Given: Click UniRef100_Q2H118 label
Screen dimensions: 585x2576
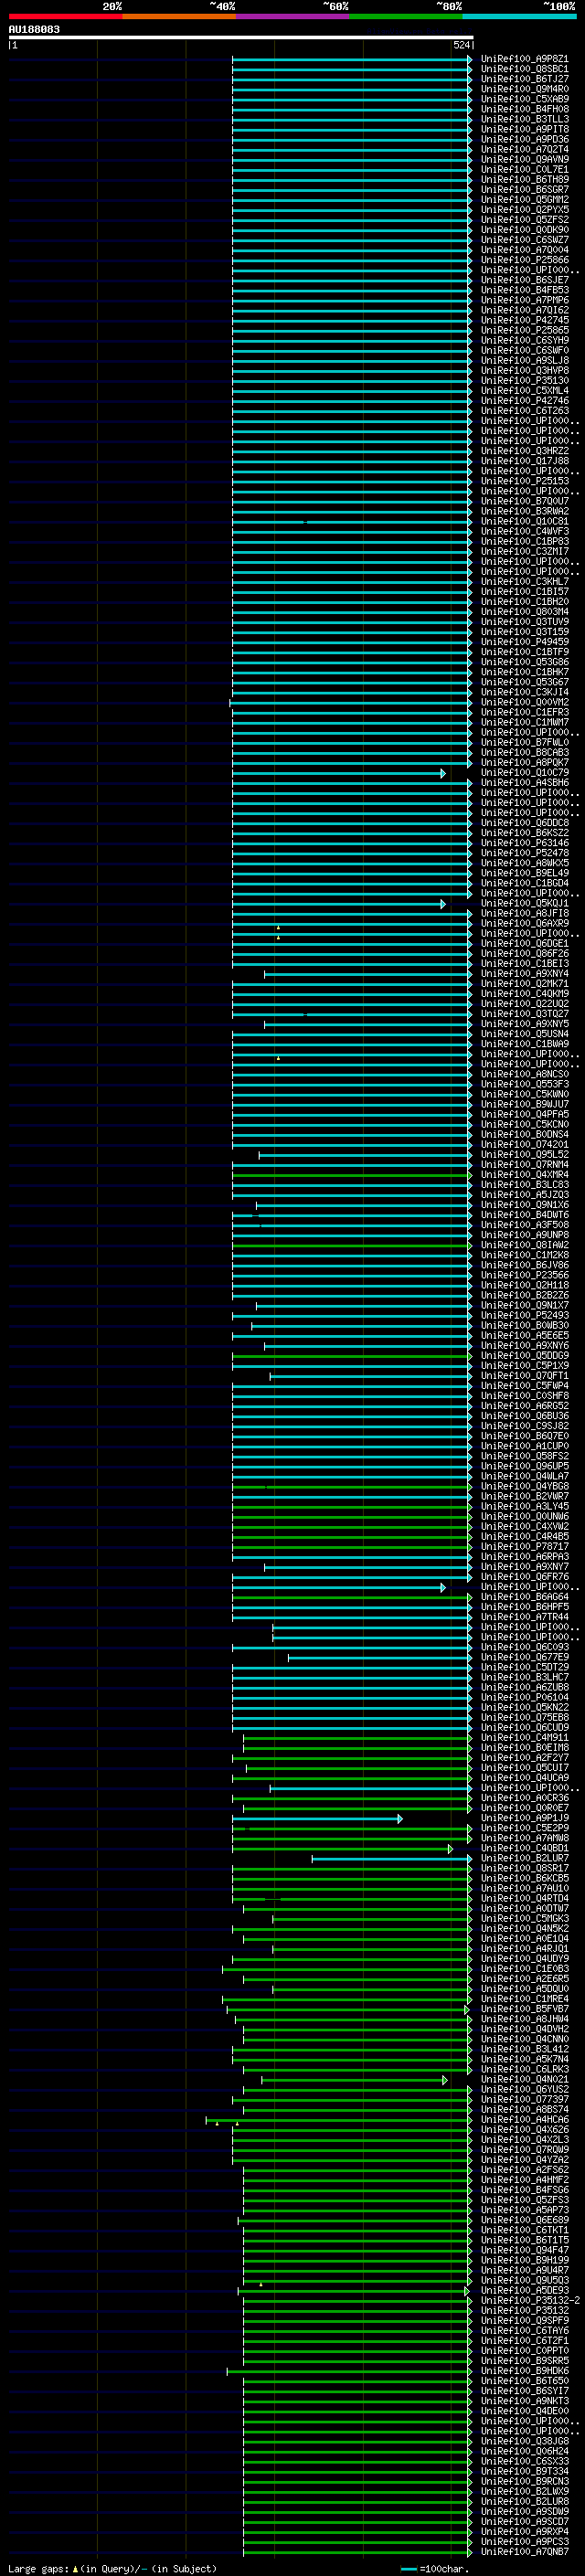Looking at the screenshot, I should point(524,1285).
